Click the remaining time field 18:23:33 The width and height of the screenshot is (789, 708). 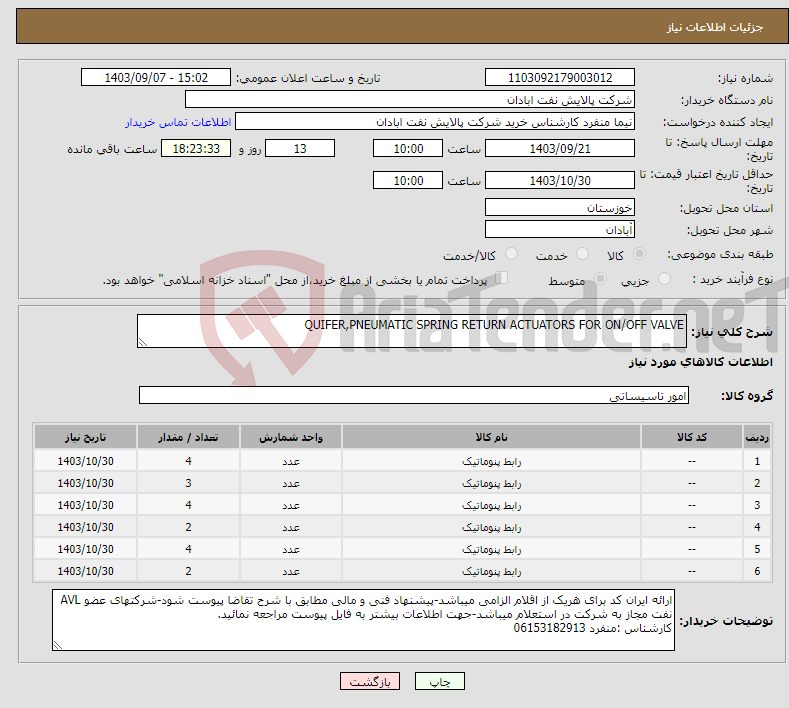pos(196,148)
